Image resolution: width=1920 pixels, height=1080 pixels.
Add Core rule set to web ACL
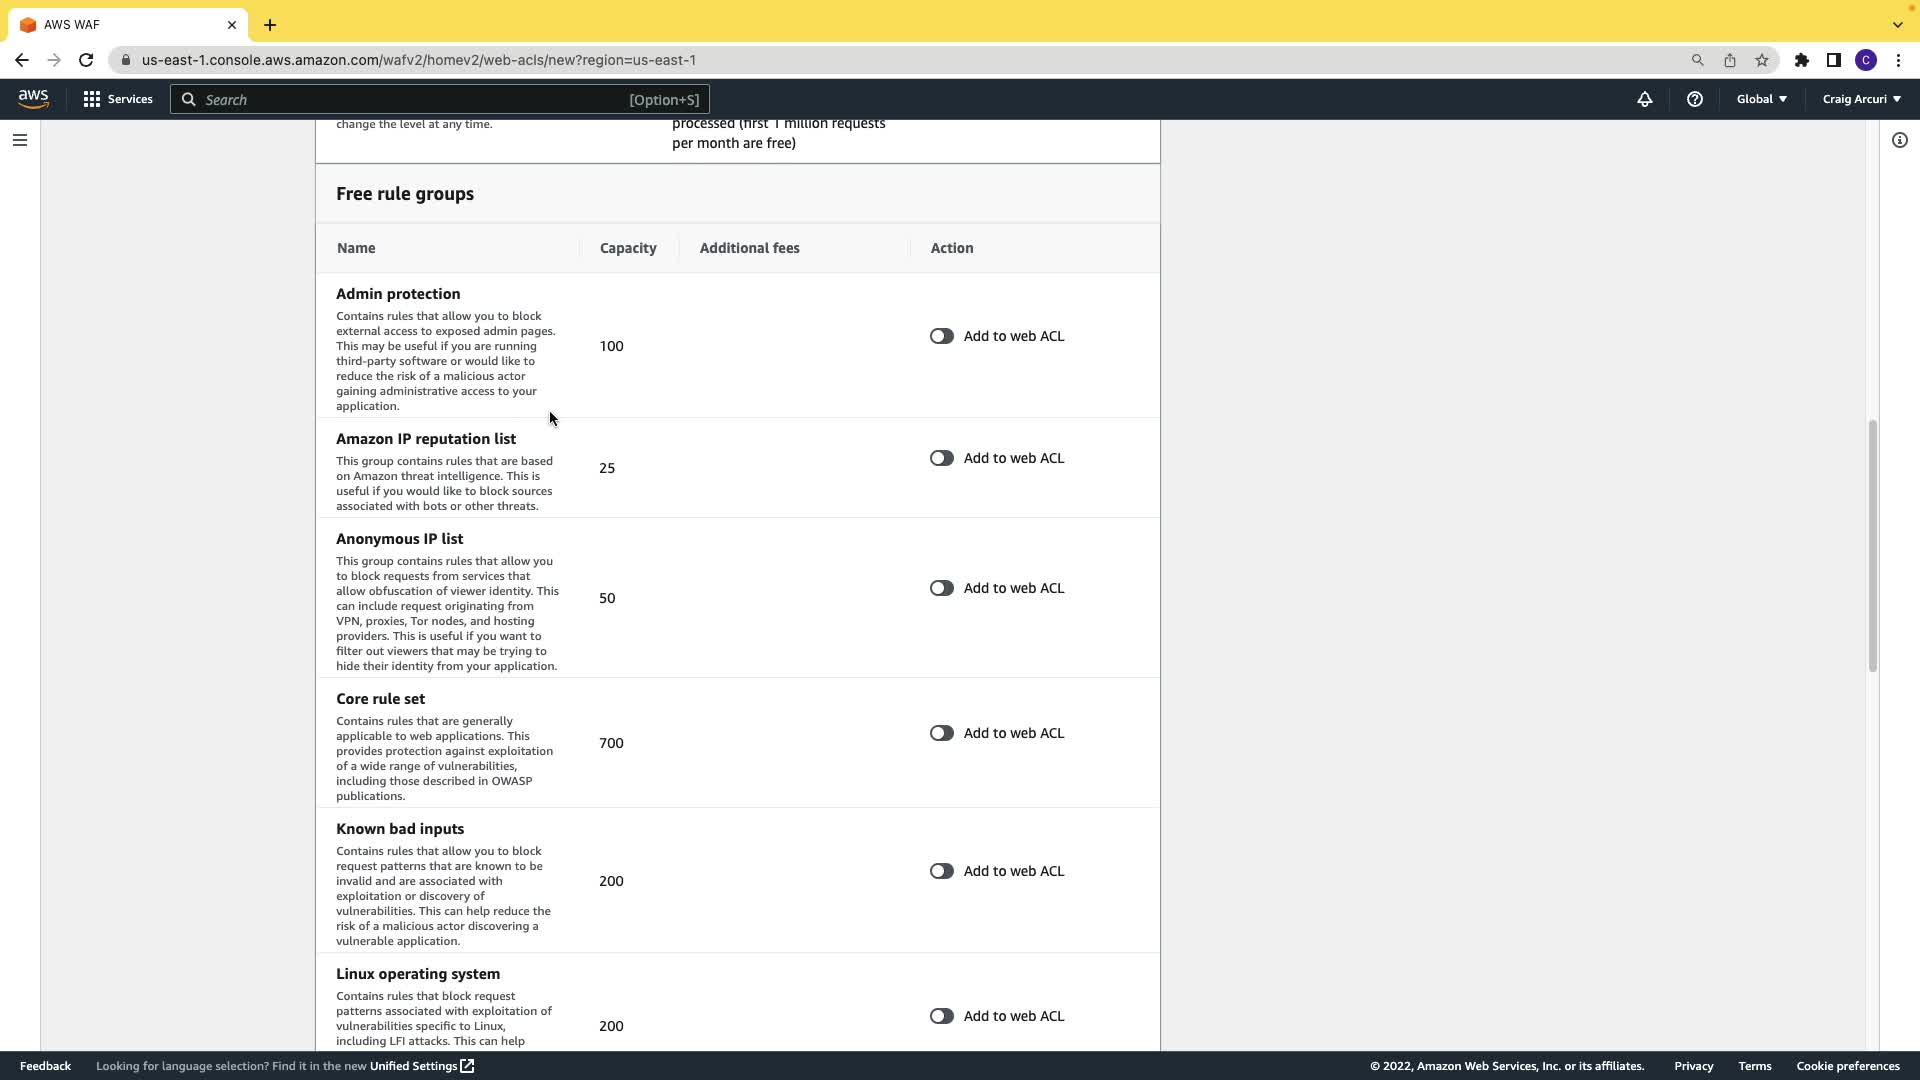pos(941,733)
